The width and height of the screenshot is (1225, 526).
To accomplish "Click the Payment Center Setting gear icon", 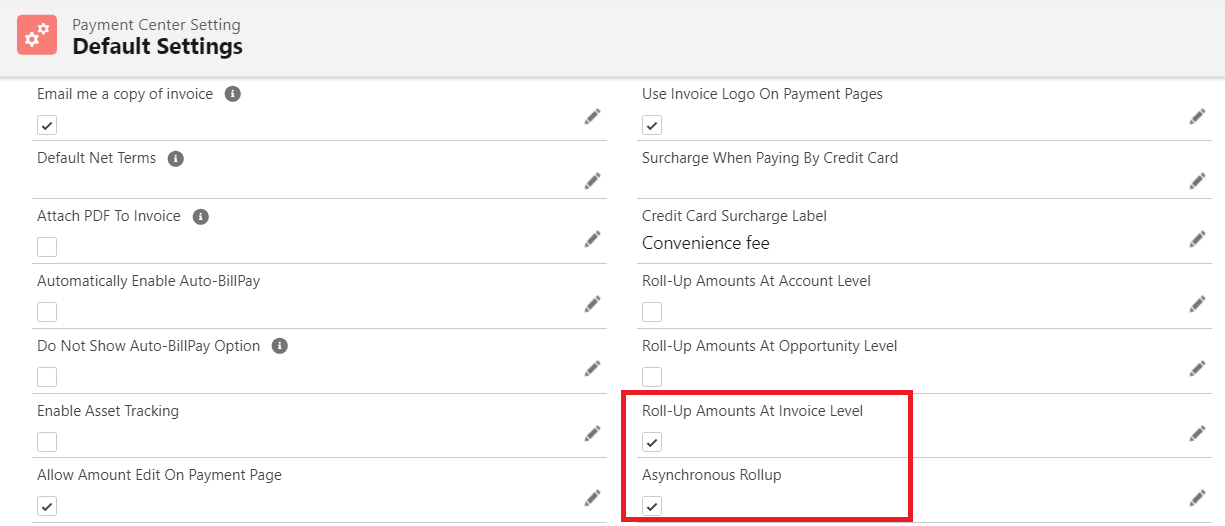I will tap(38, 36).
